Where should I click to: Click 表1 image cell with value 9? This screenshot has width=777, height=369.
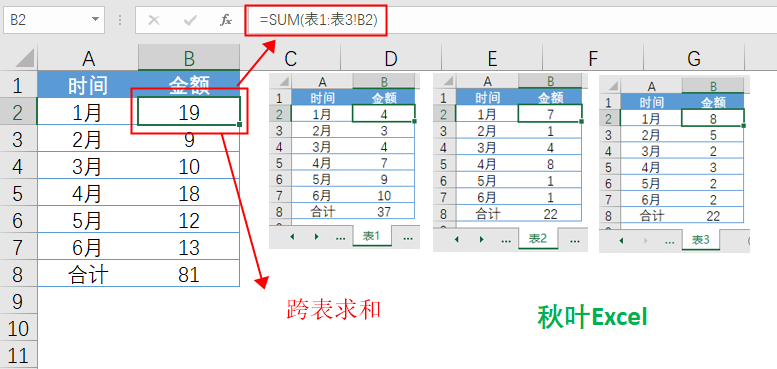pyautogui.click(x=384, y=179)
